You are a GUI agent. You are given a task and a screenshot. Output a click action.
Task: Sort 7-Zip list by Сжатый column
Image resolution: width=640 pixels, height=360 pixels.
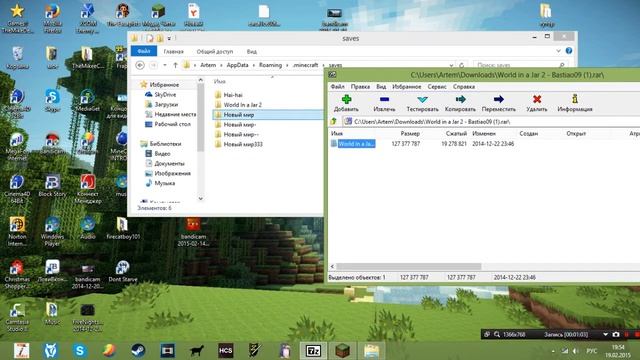pos(456,133)
